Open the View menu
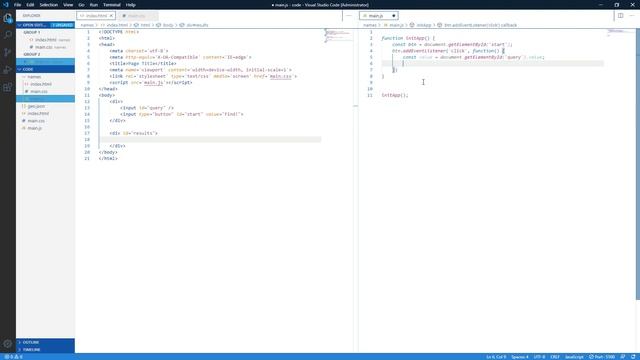This screenshot has width=640, height=360. (x=68, y=5)
